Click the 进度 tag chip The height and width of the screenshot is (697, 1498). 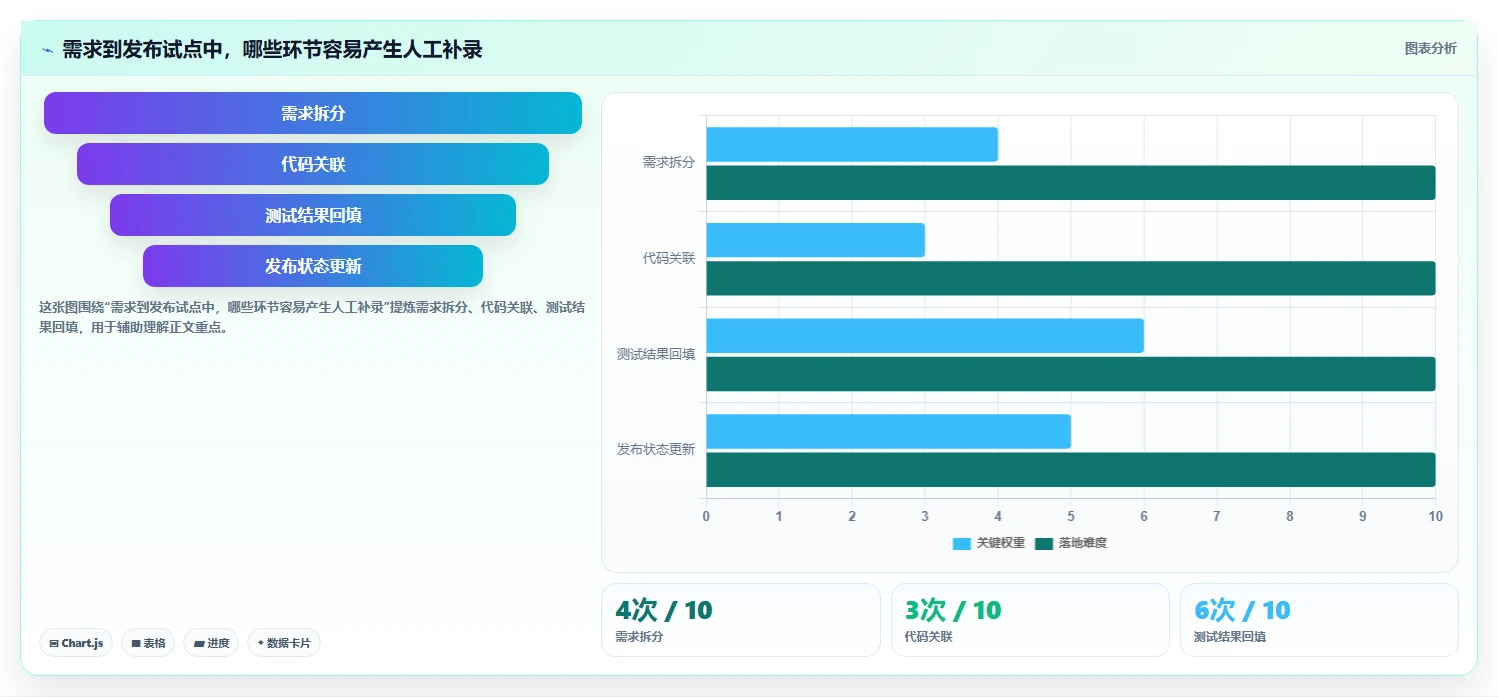[211, 643]
